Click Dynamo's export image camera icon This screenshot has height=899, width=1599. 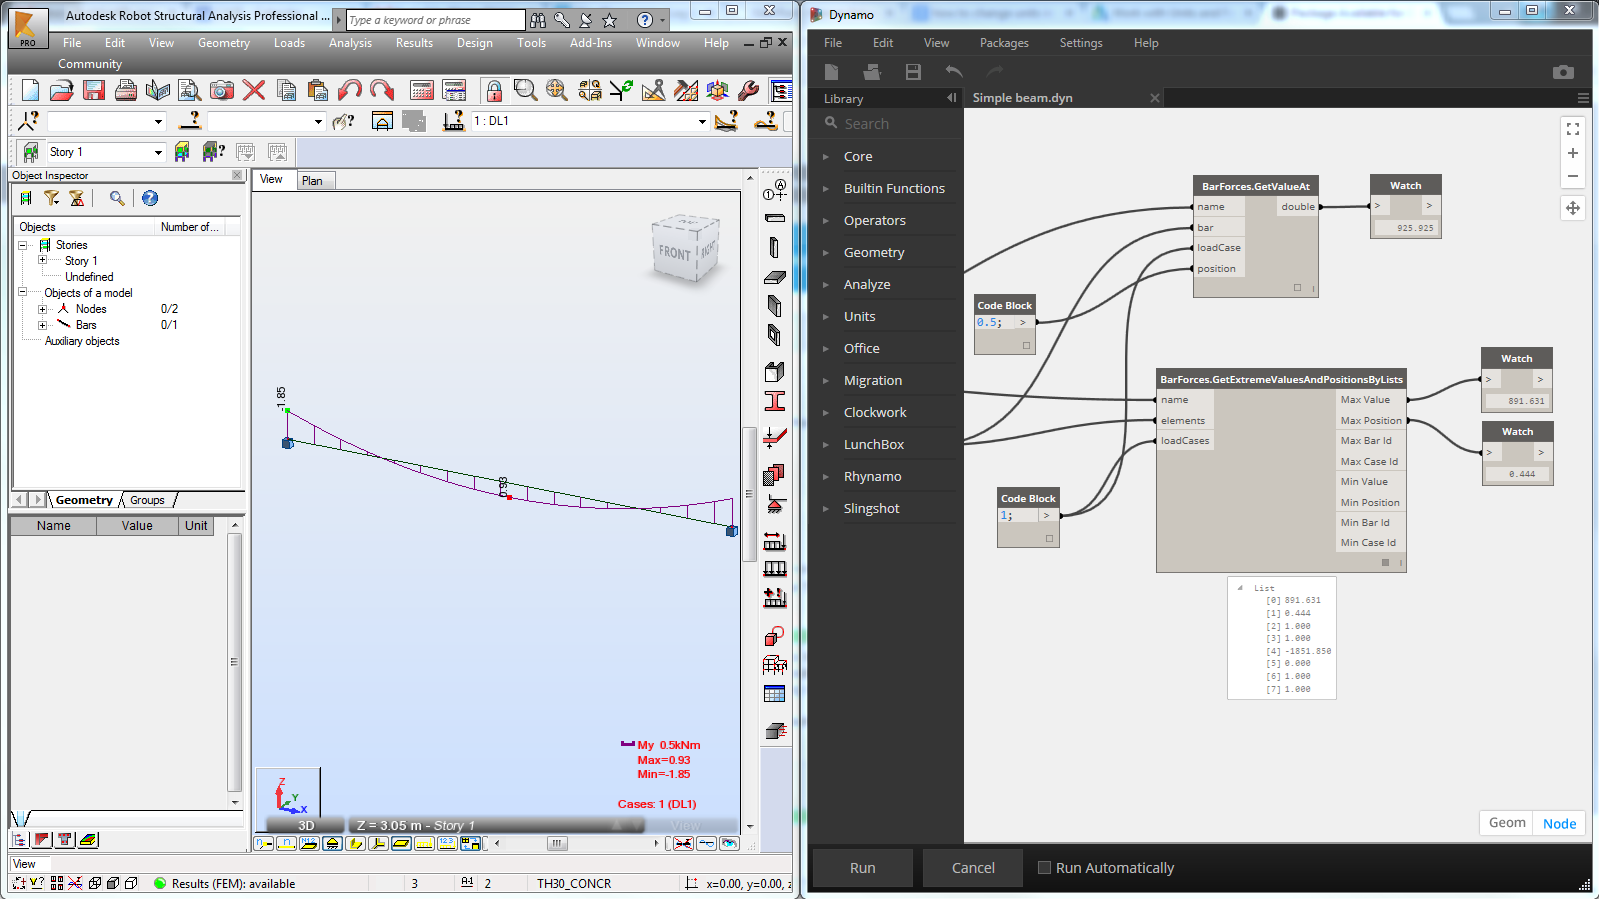(x=1563, y=72)
